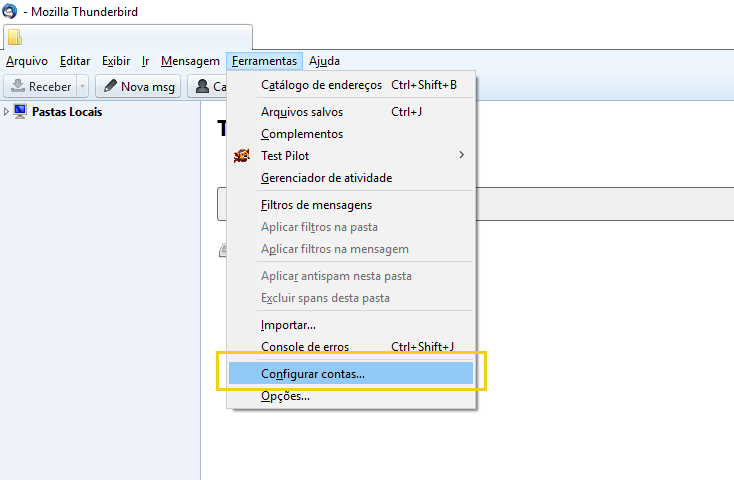The height and width of the screenshot is (480, 734).
Task: Expand Test Pilot submenu arrow
Action: click(x=462, y=155)
